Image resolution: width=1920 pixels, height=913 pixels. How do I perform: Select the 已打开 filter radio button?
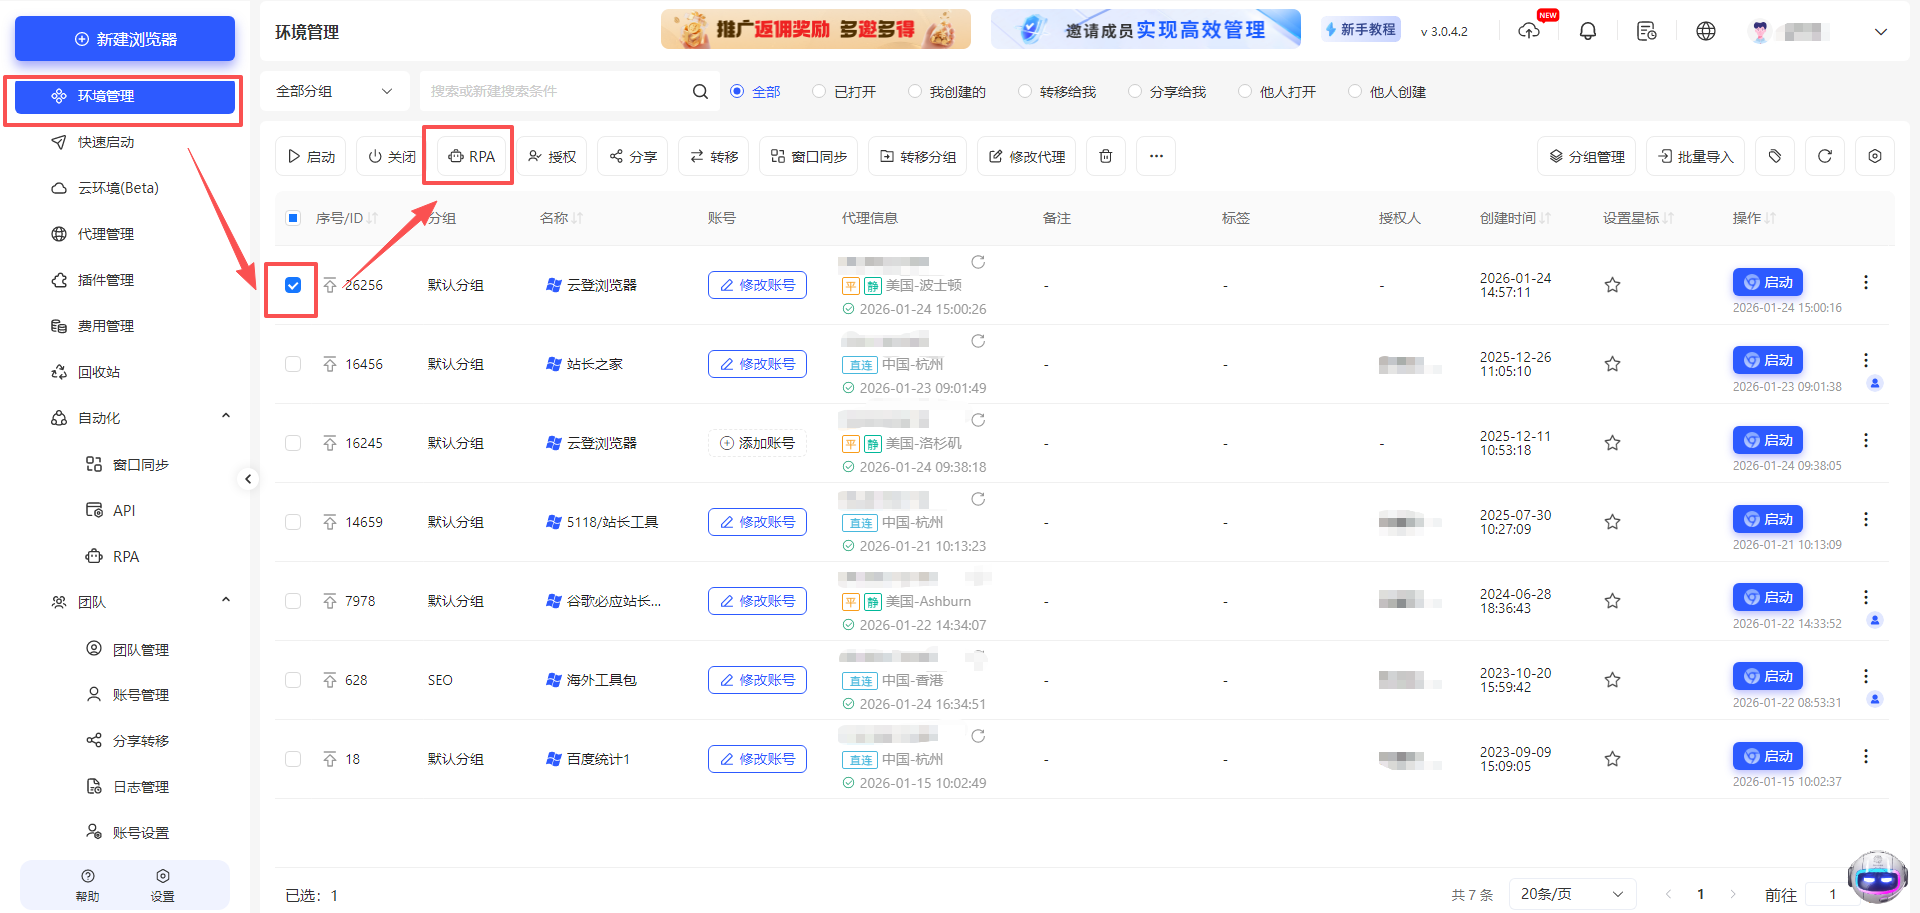(x=823, y=91)
